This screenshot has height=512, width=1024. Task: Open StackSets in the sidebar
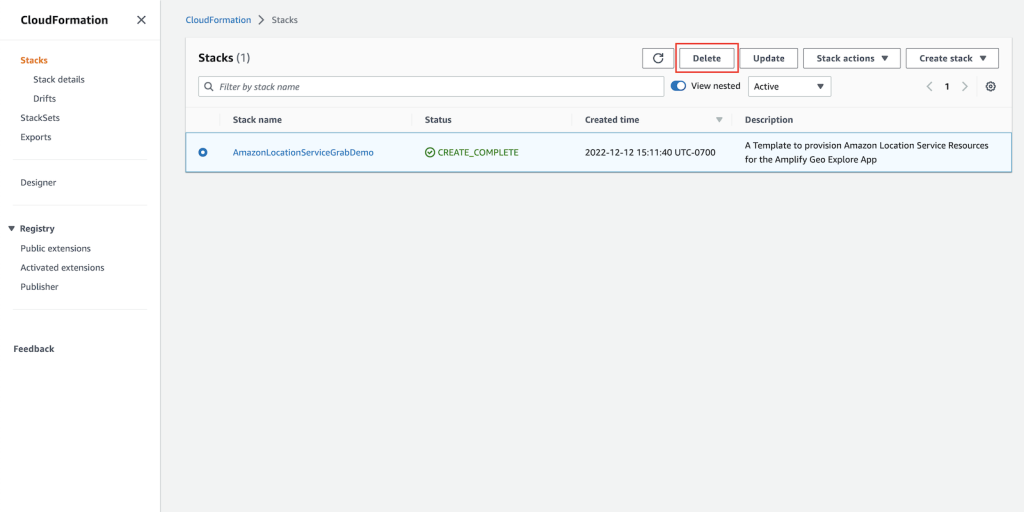[x=40, y=118]
